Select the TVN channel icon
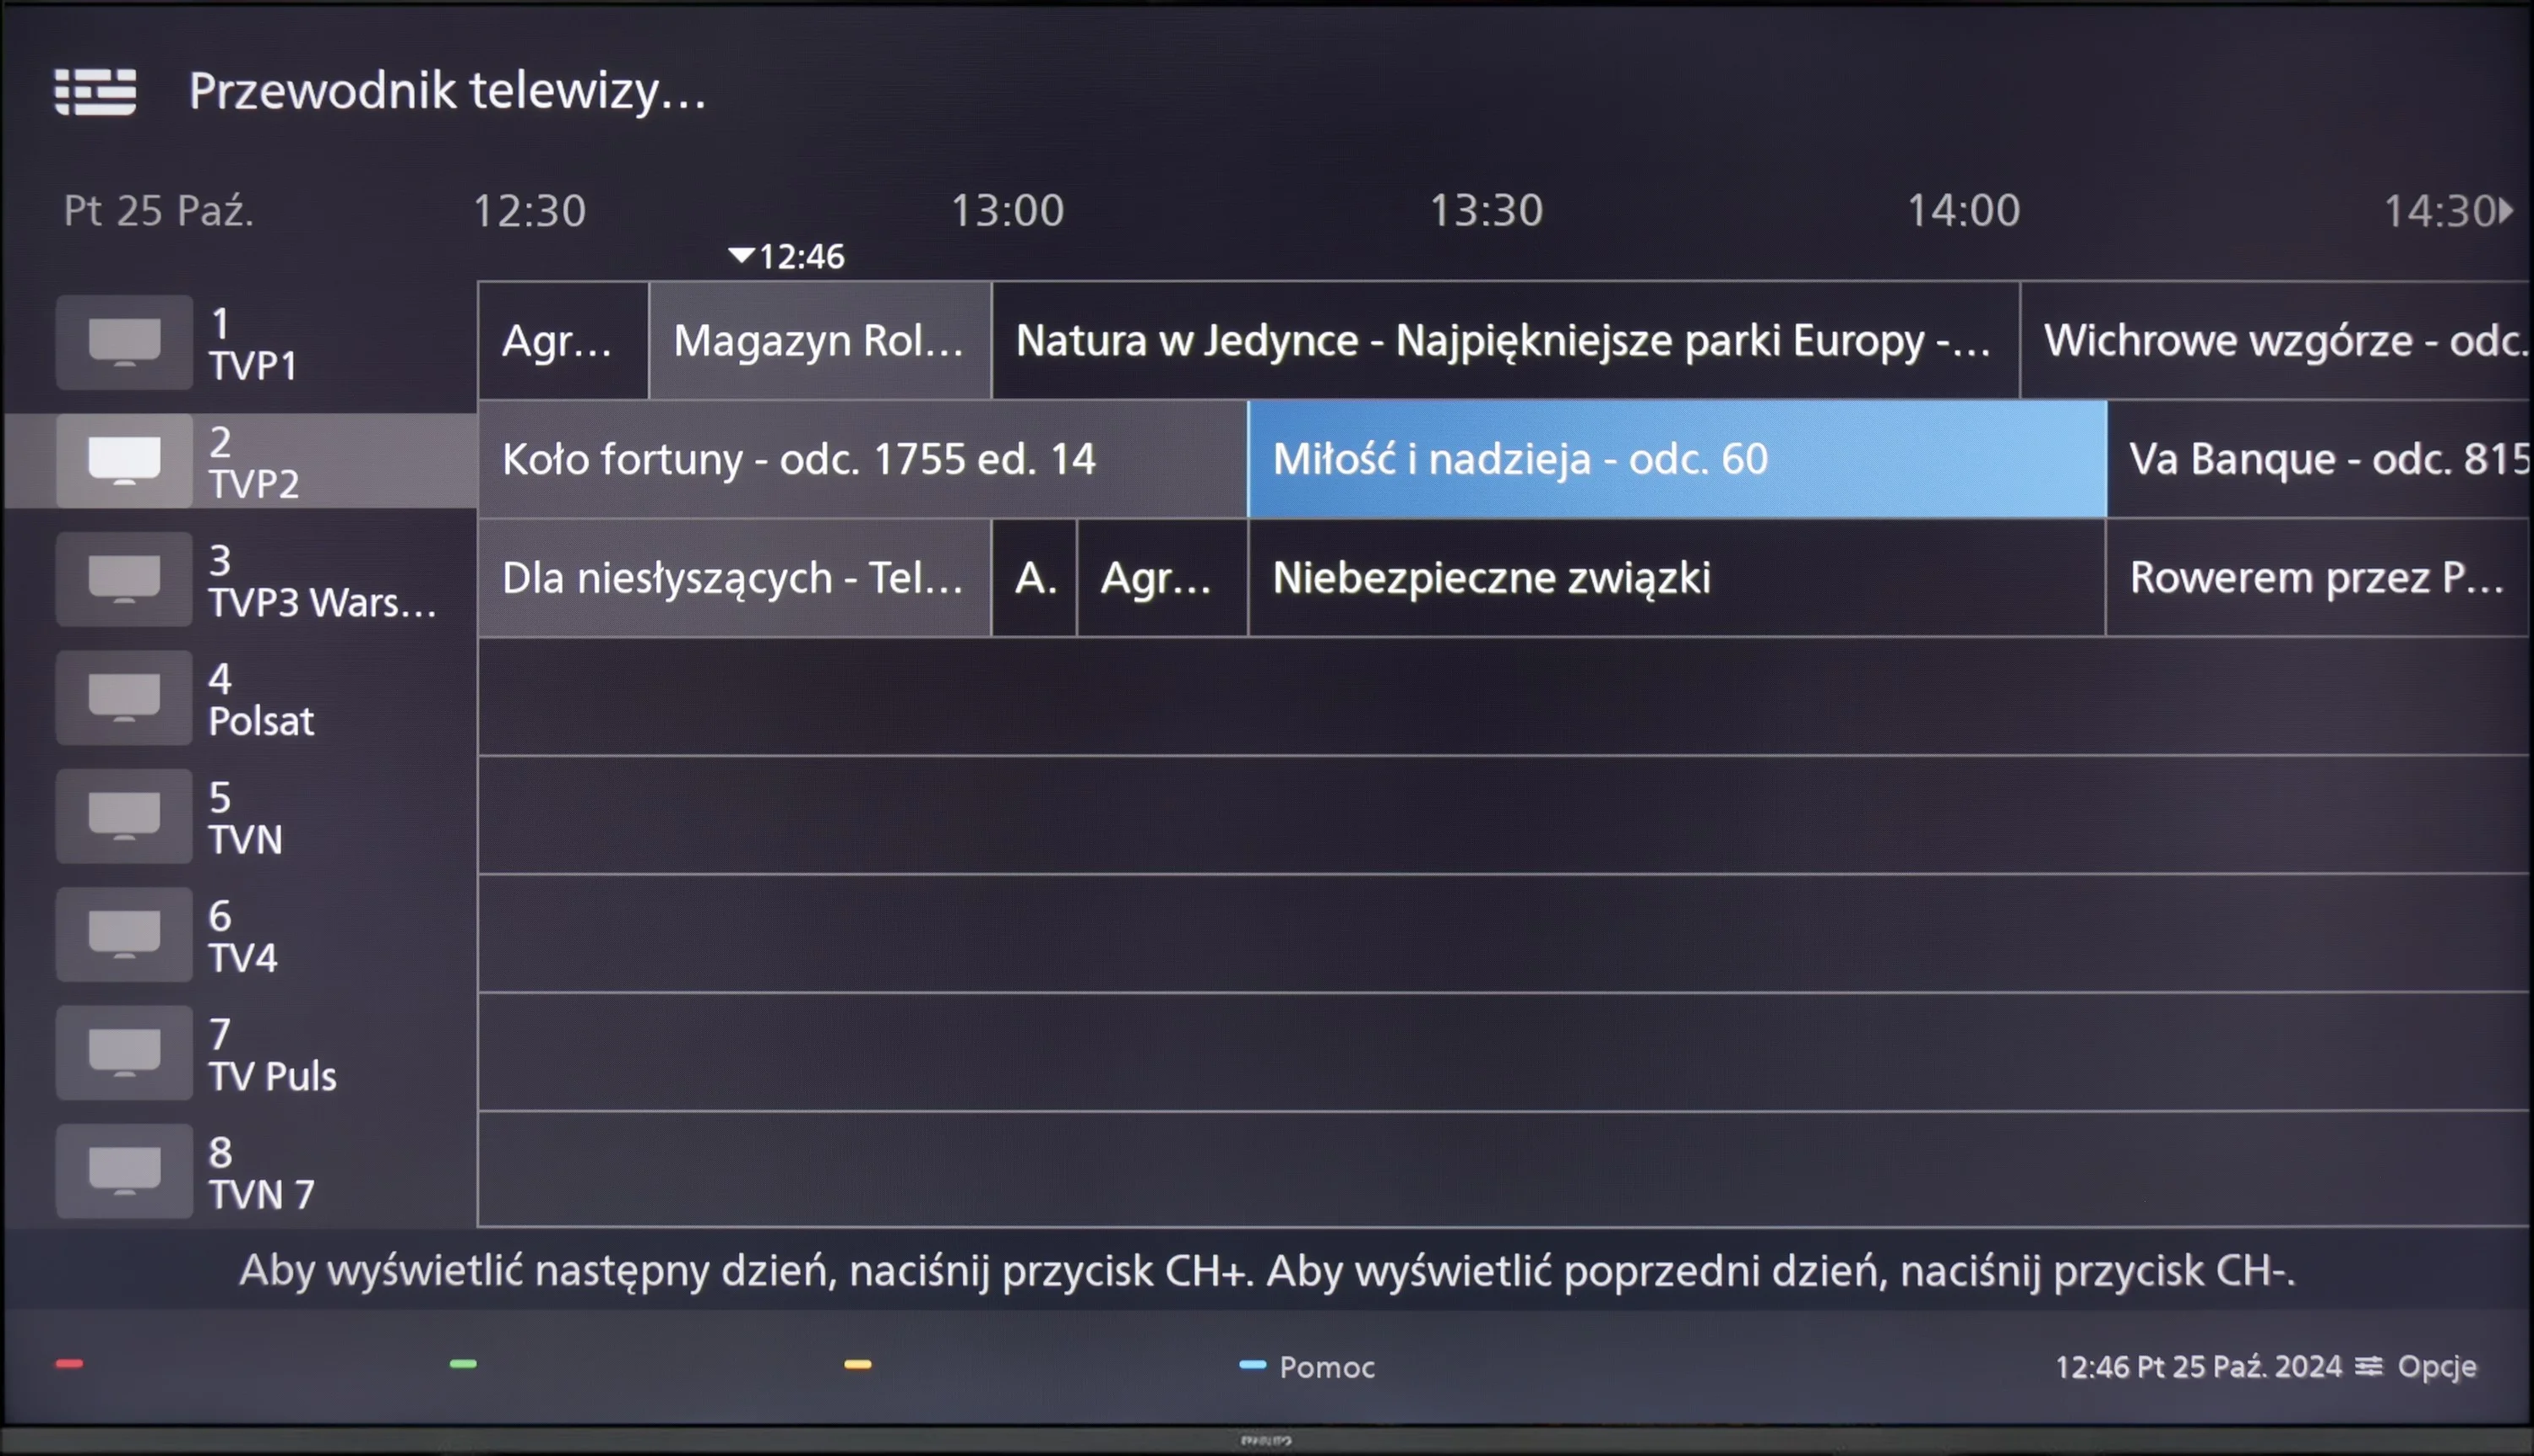Image resolution: width=2534 pixels, height=1456 pixels. pyautogui.click(x=124, y=816)
